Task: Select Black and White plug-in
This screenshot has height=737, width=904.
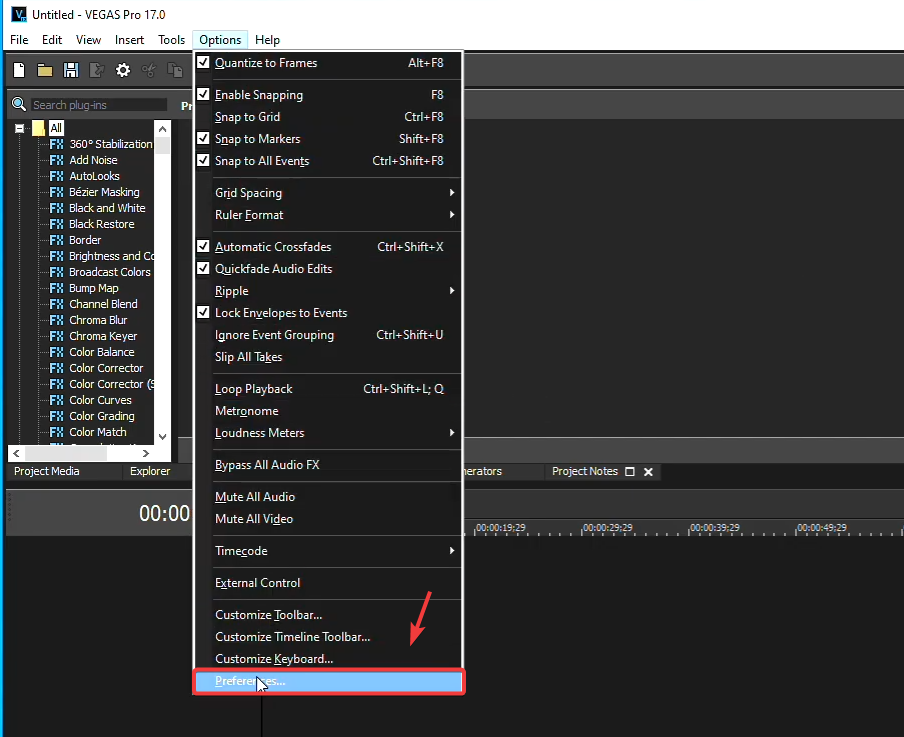Action: point(107,208)
